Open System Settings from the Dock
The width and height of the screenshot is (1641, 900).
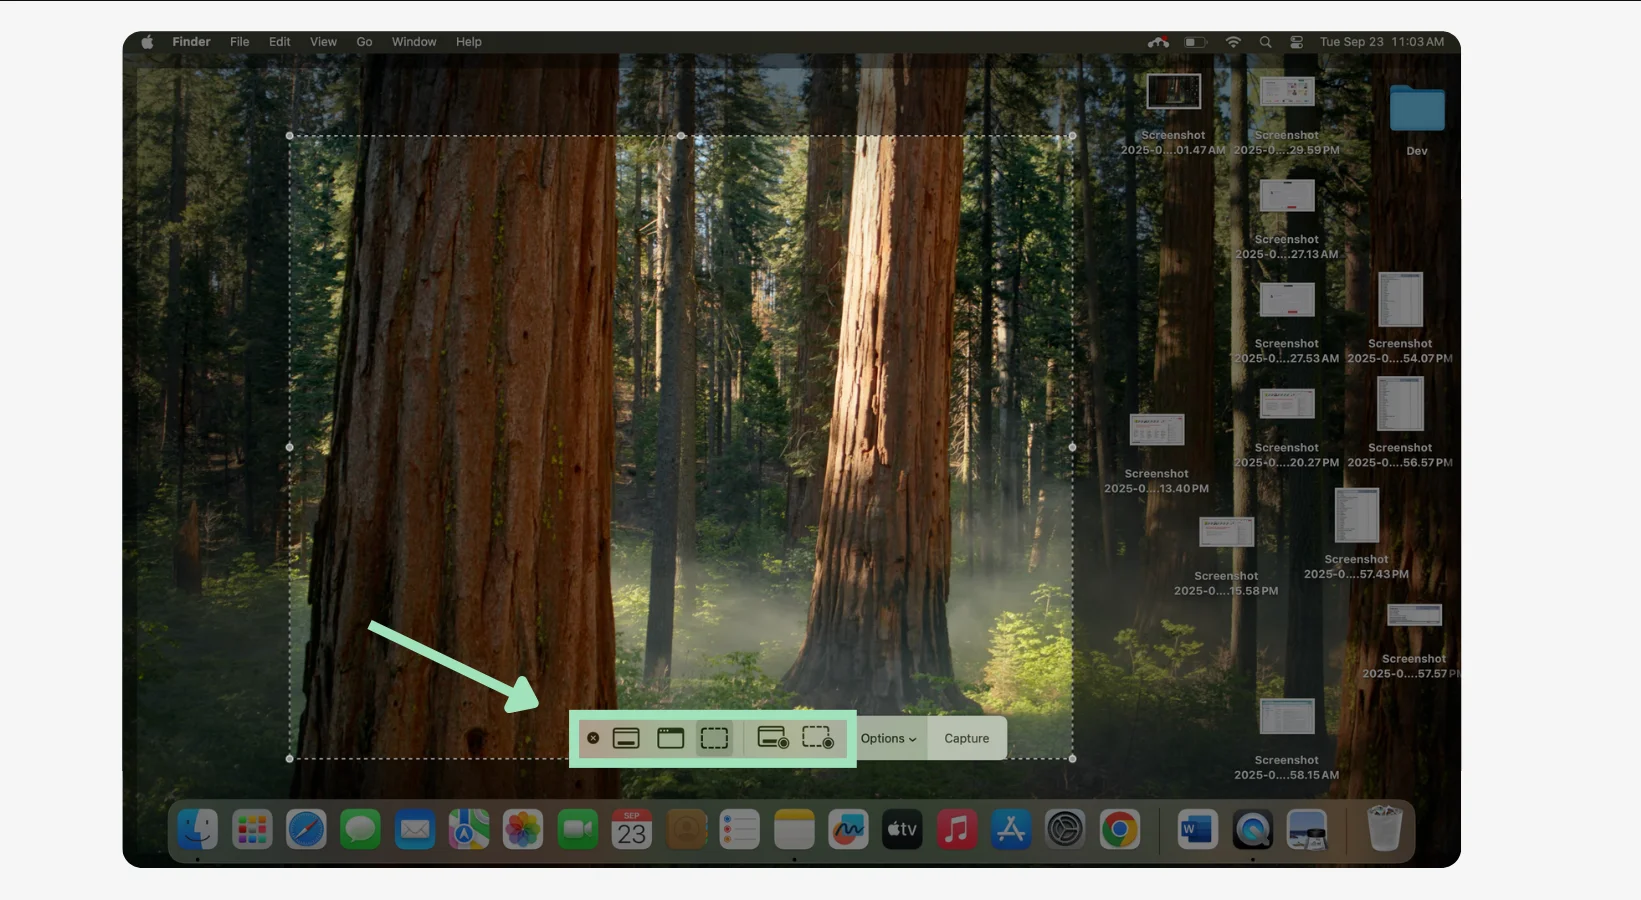[1065, 829]
